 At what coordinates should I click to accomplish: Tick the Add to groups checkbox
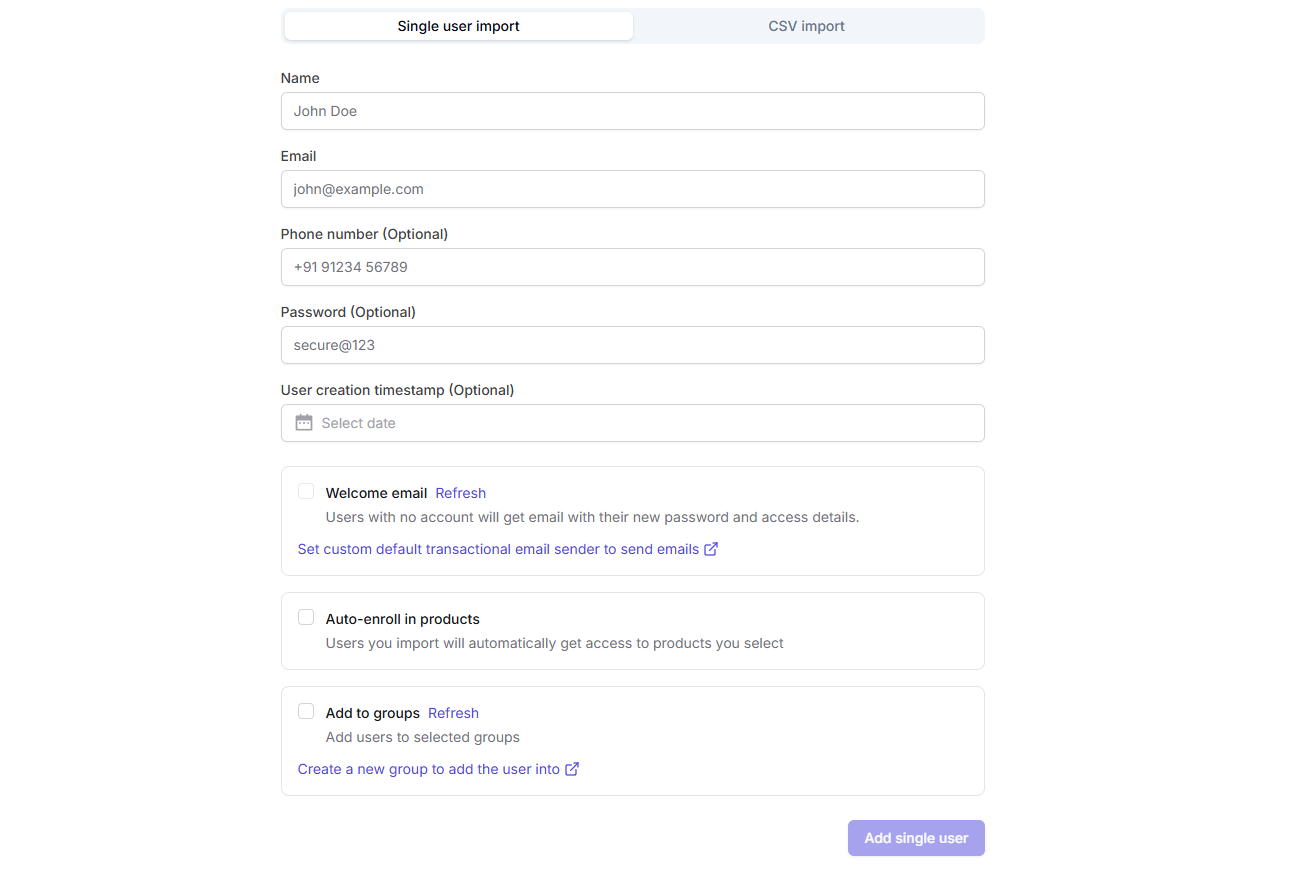306,711
